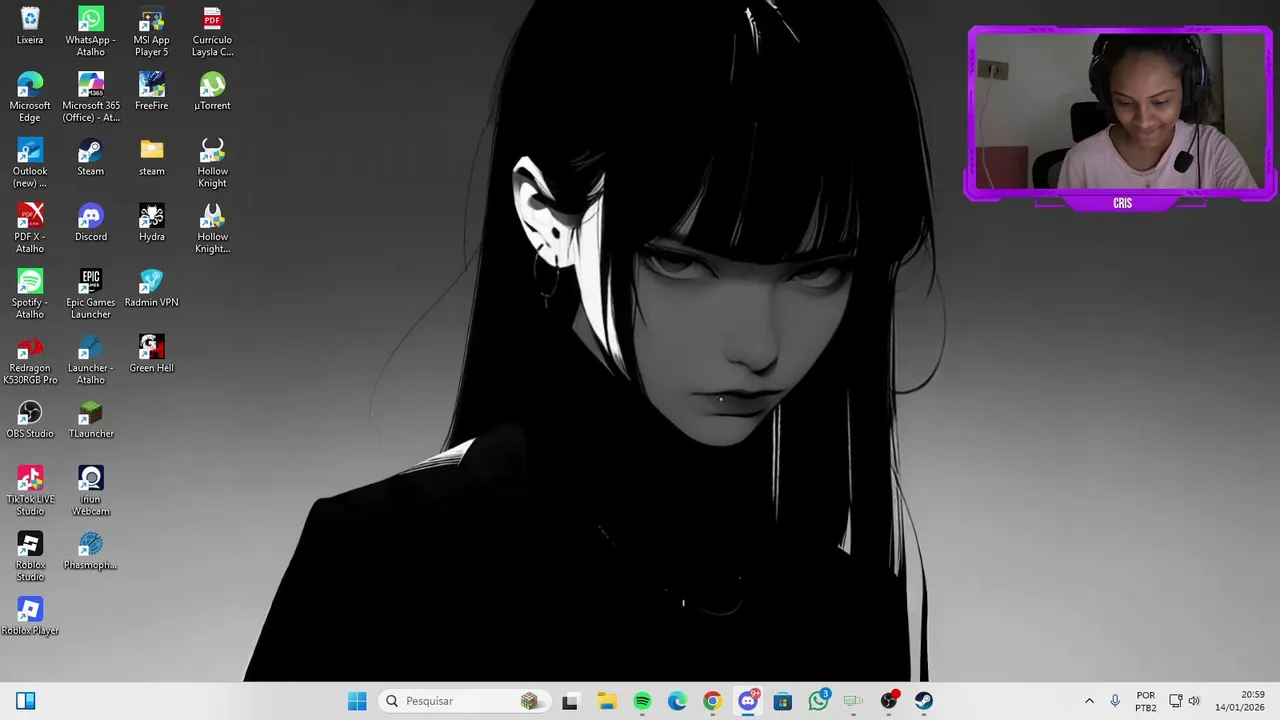Switch to Discord in the taskbar
Screen dimensions: 1280x720
click(x=748, y=701)
